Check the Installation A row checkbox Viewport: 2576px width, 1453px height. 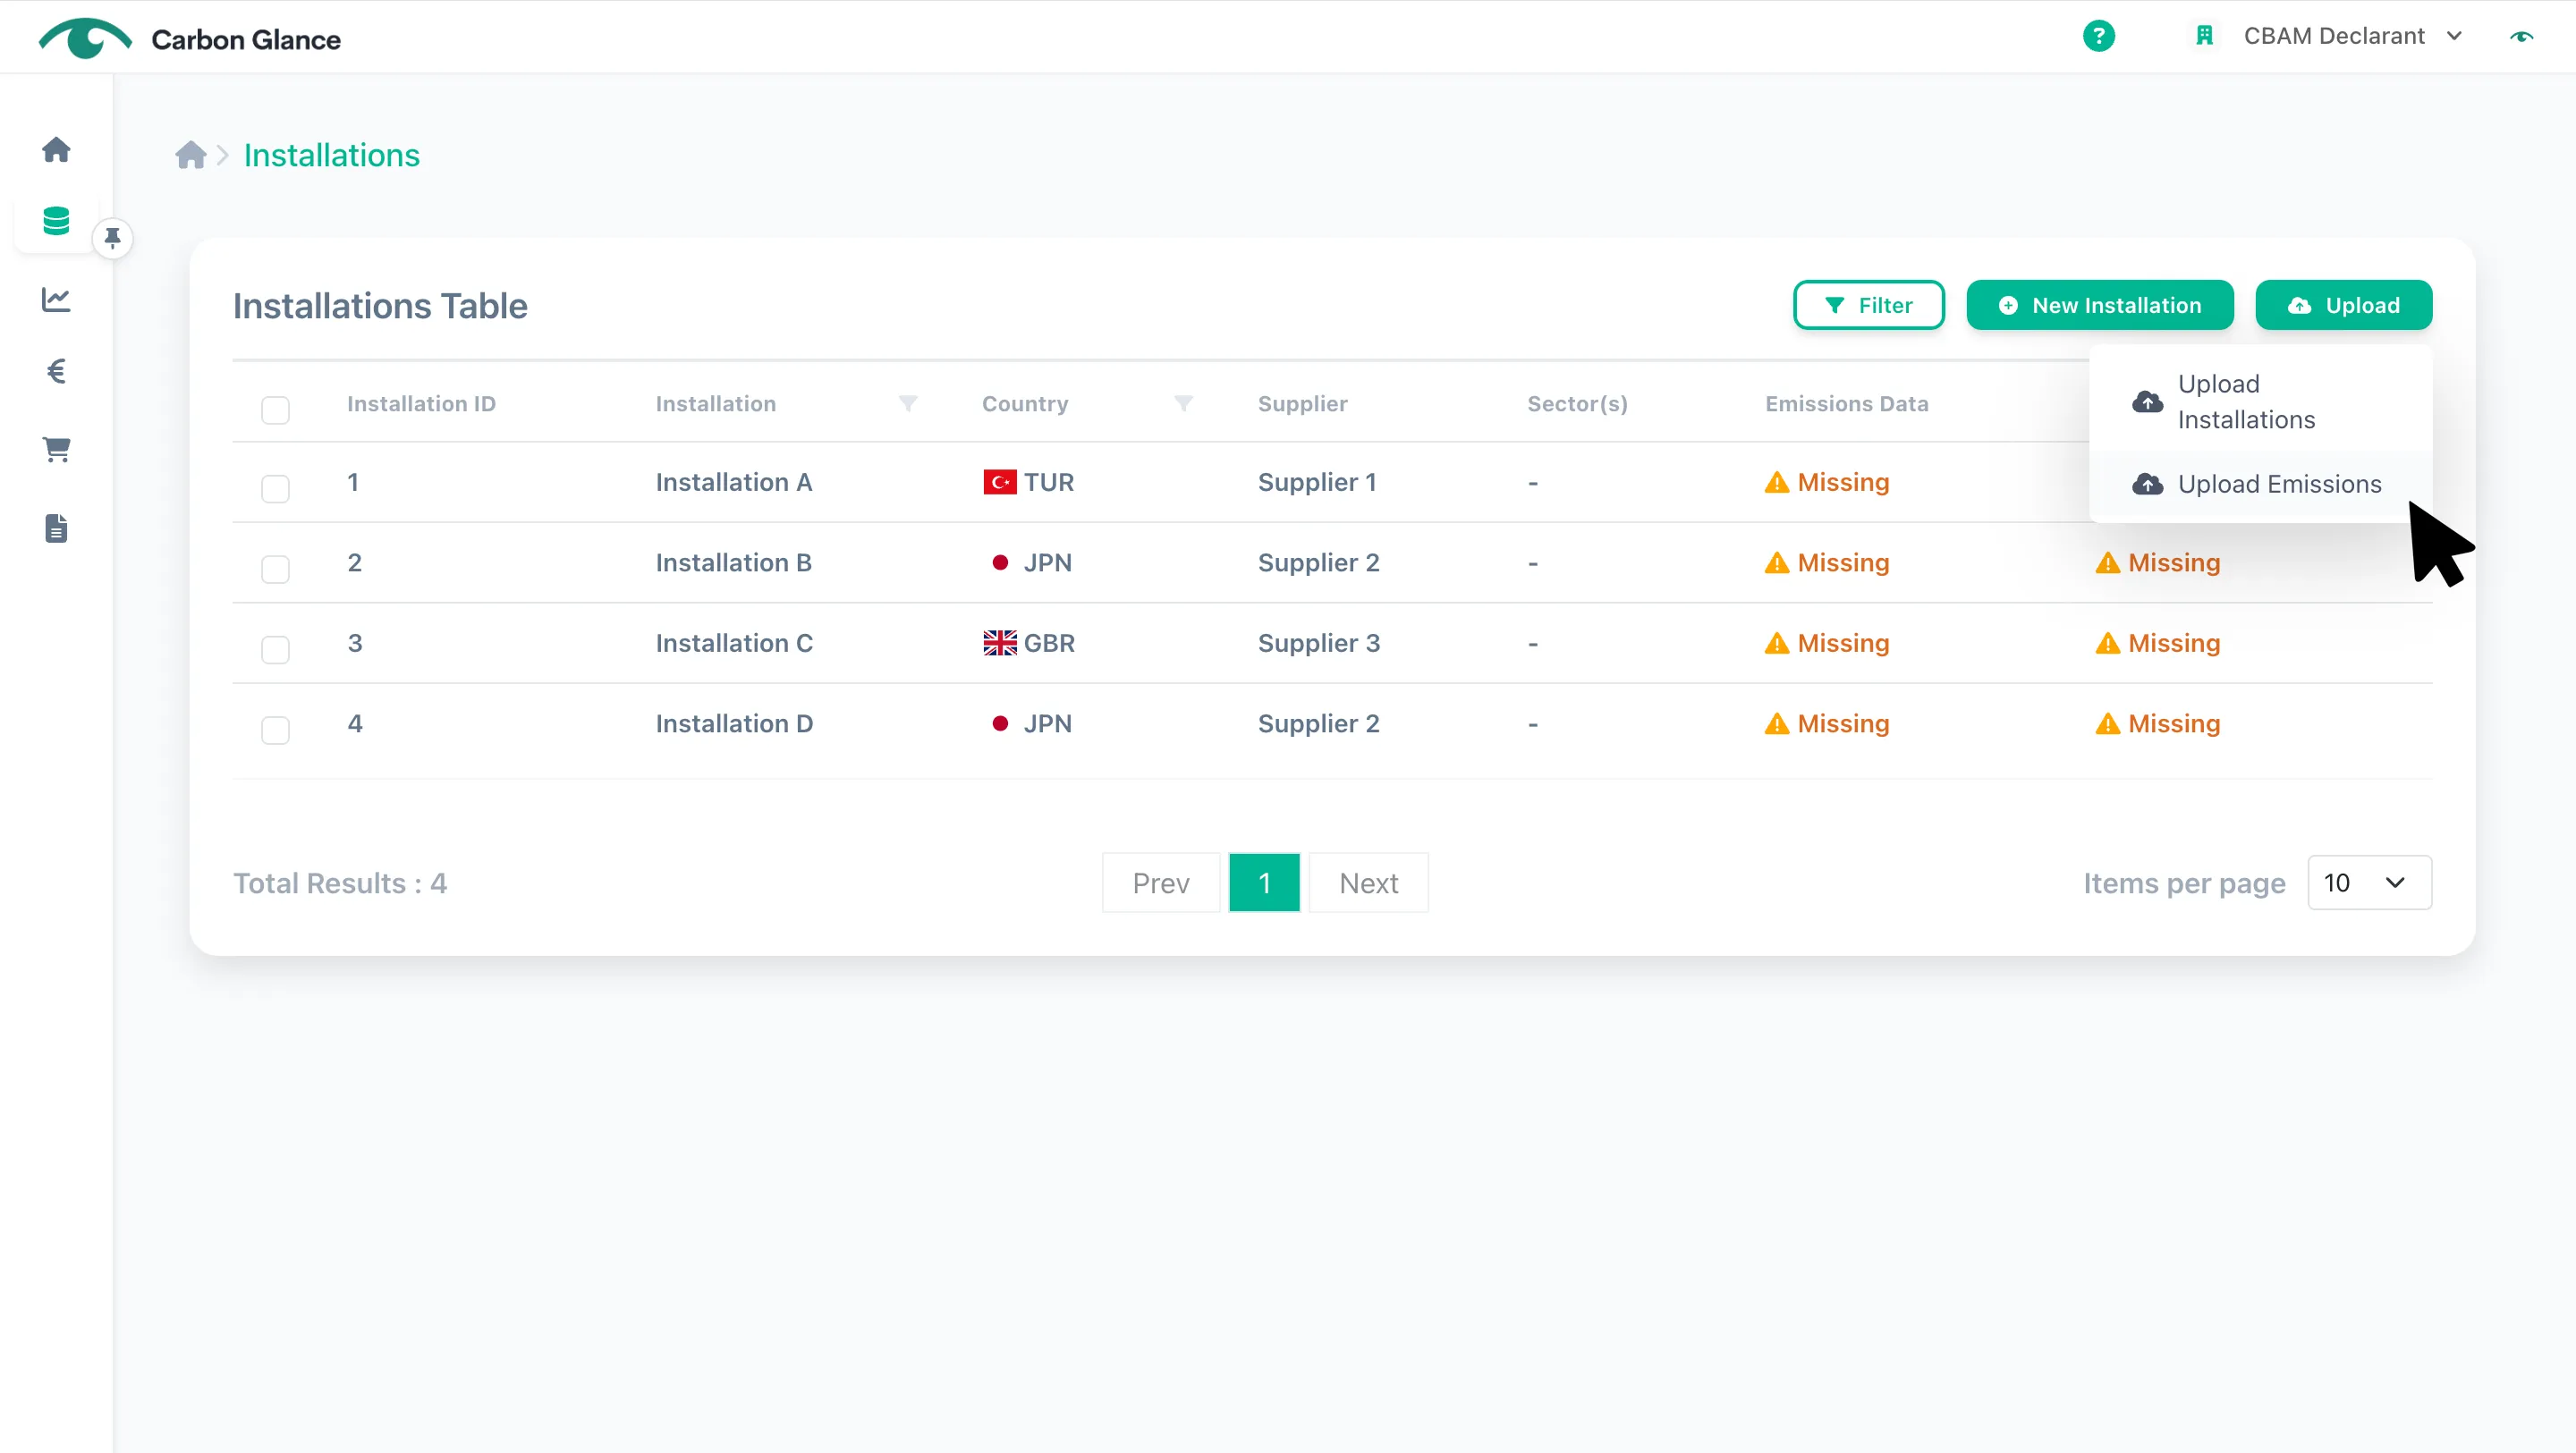coord(275,489)
